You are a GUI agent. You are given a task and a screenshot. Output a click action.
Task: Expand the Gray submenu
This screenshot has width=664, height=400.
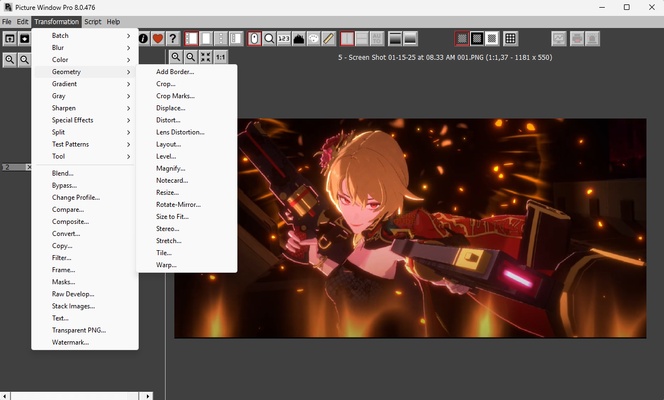[x=85, y=96]
